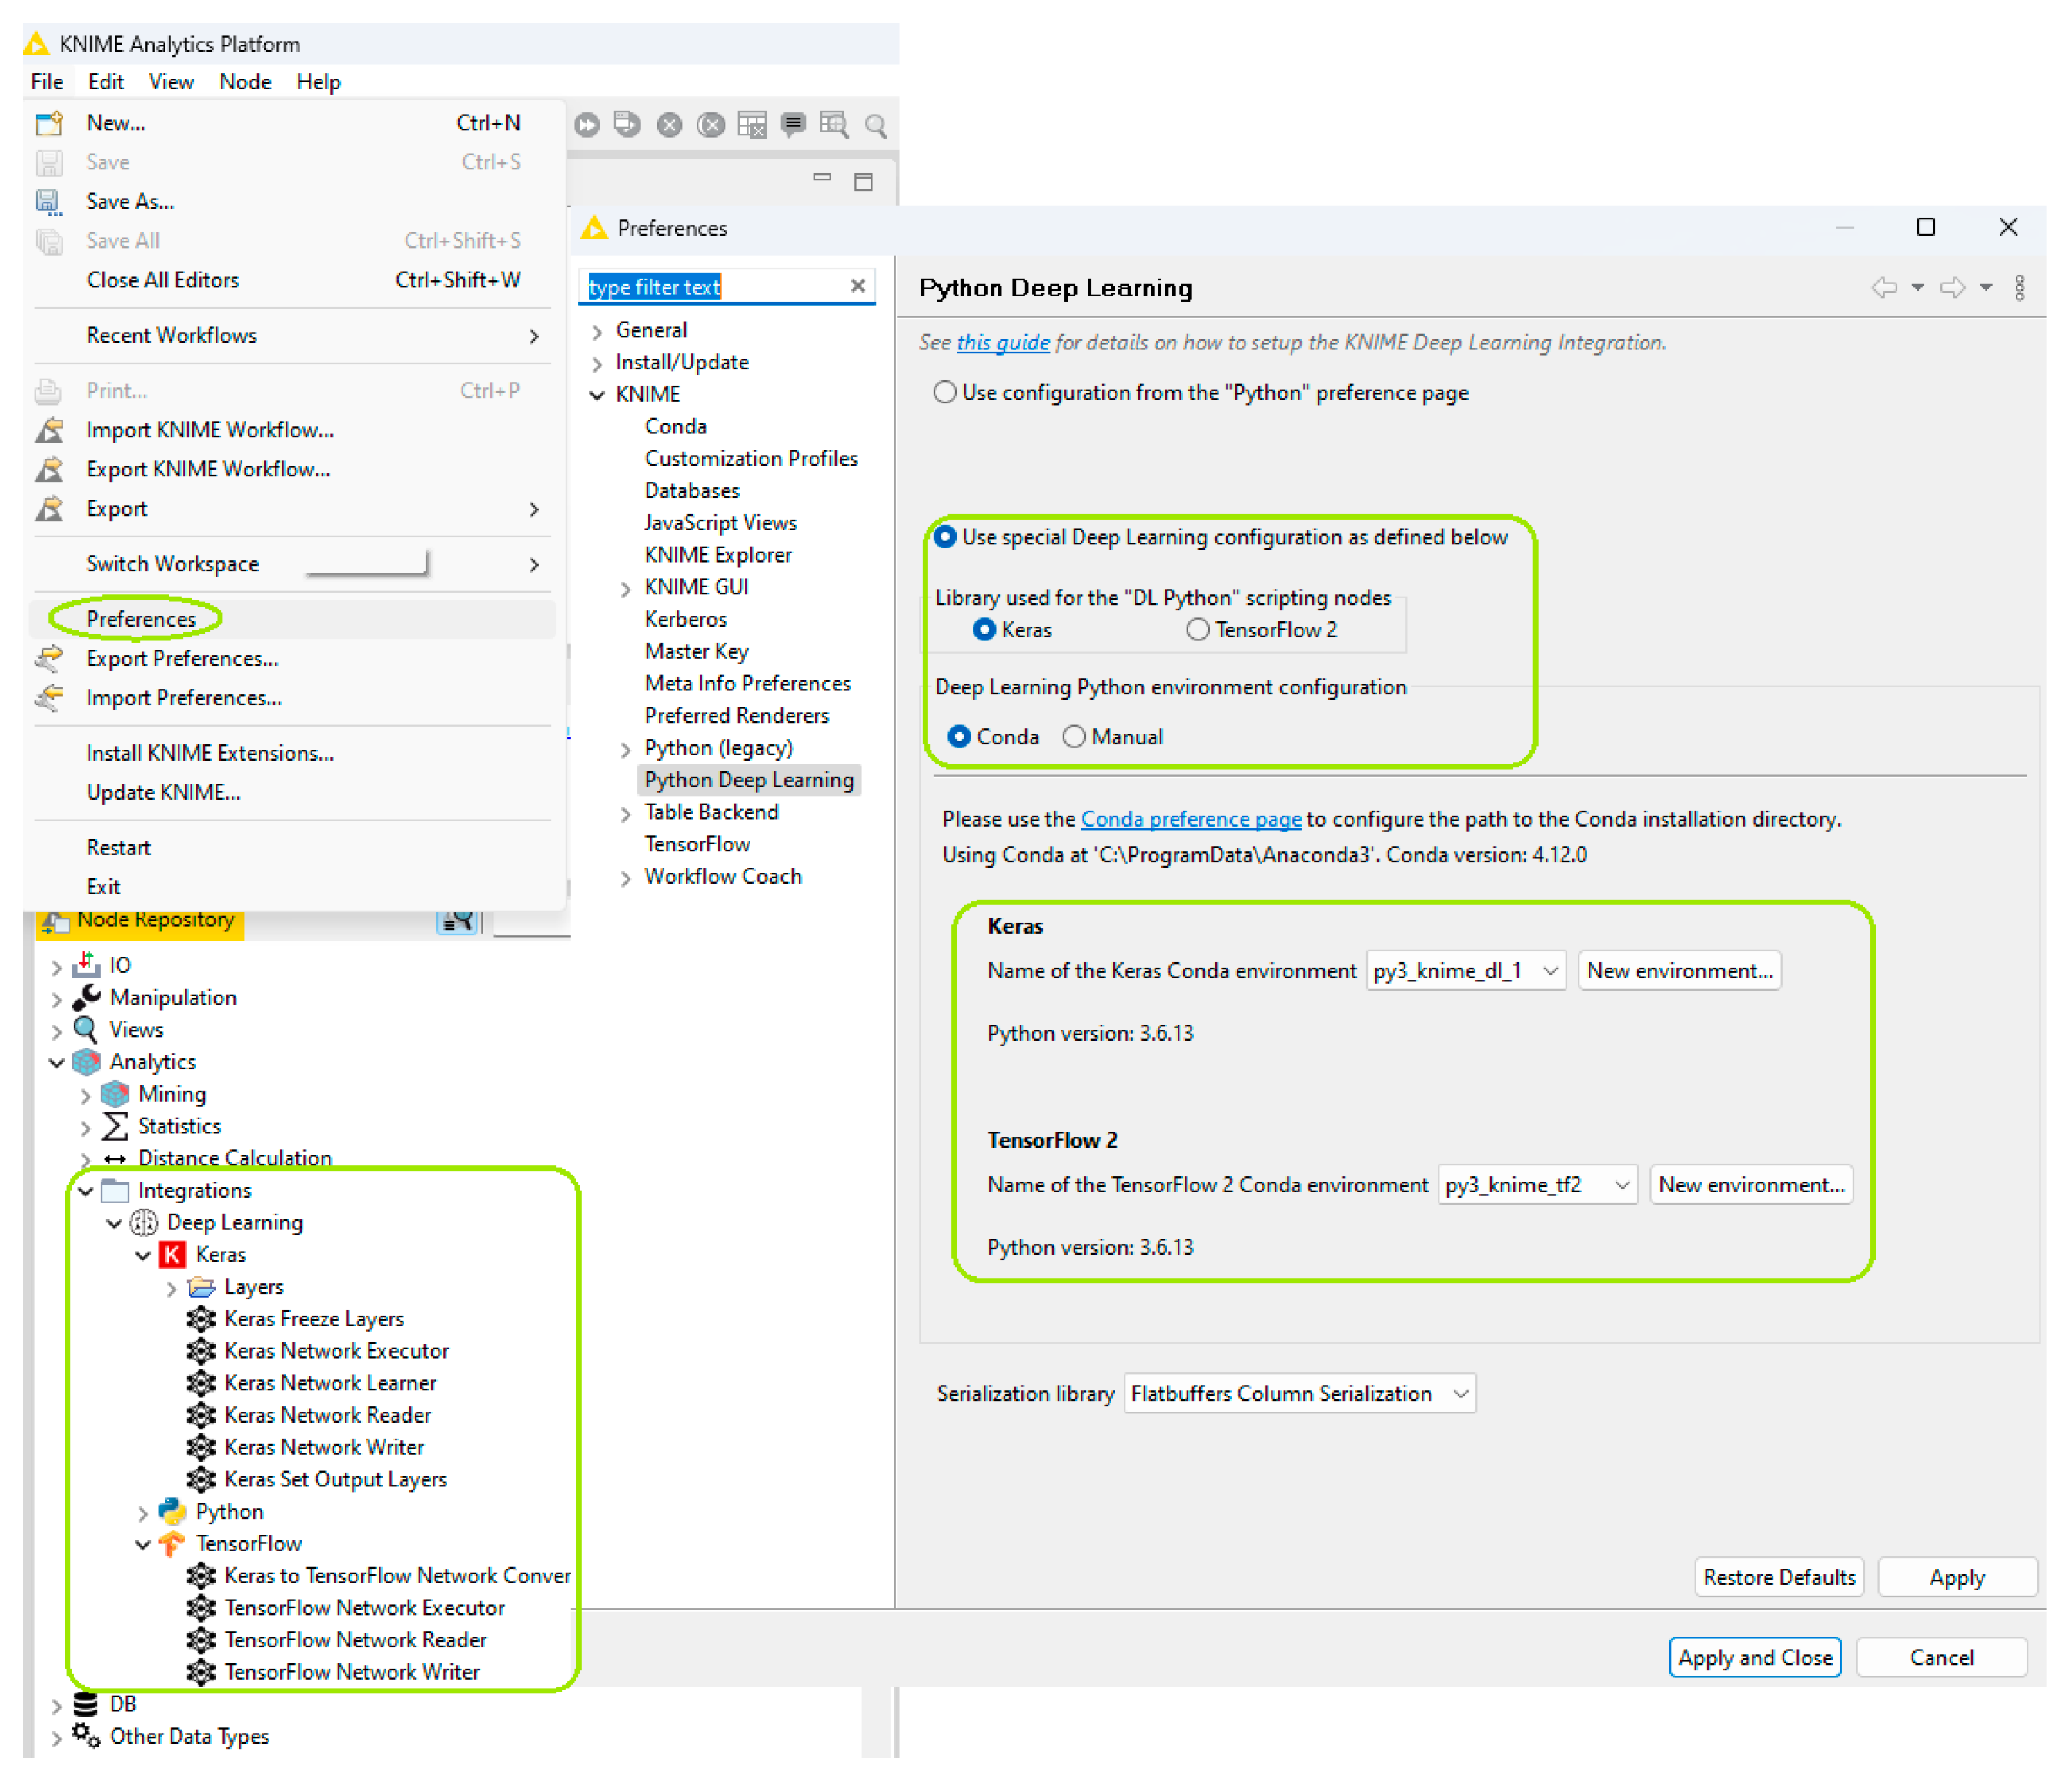Select configuration from Python preference page option
The width and height of the screenshot is (2072, 1772).
pyautogui.click(x=944, y=392)
